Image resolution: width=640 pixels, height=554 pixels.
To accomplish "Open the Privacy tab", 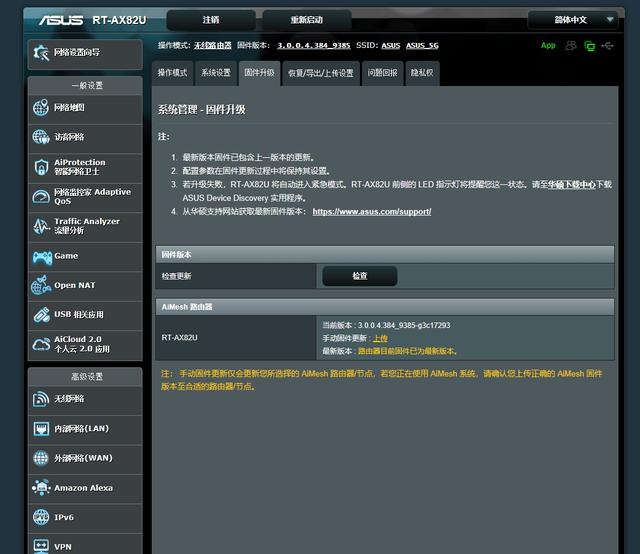I will (422, 73).
